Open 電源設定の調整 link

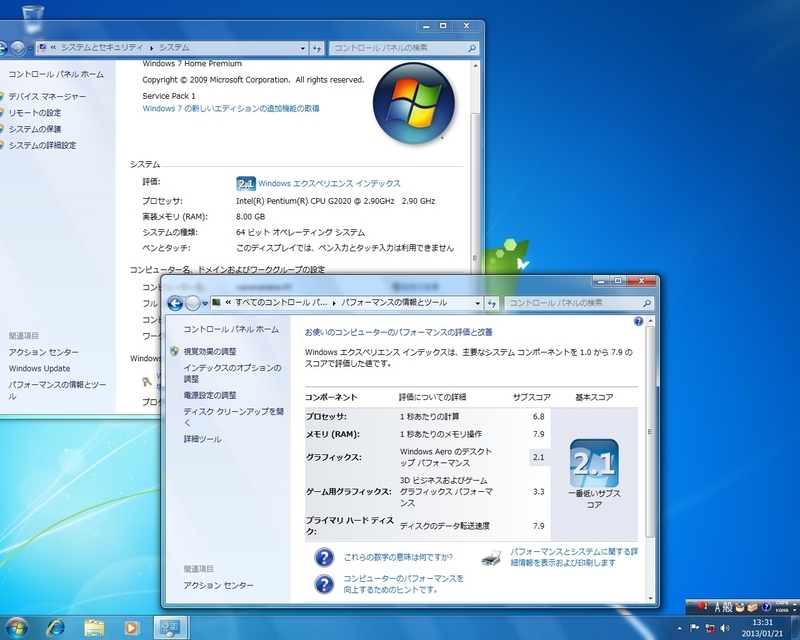pyautogui.click(x=210, y=395)
